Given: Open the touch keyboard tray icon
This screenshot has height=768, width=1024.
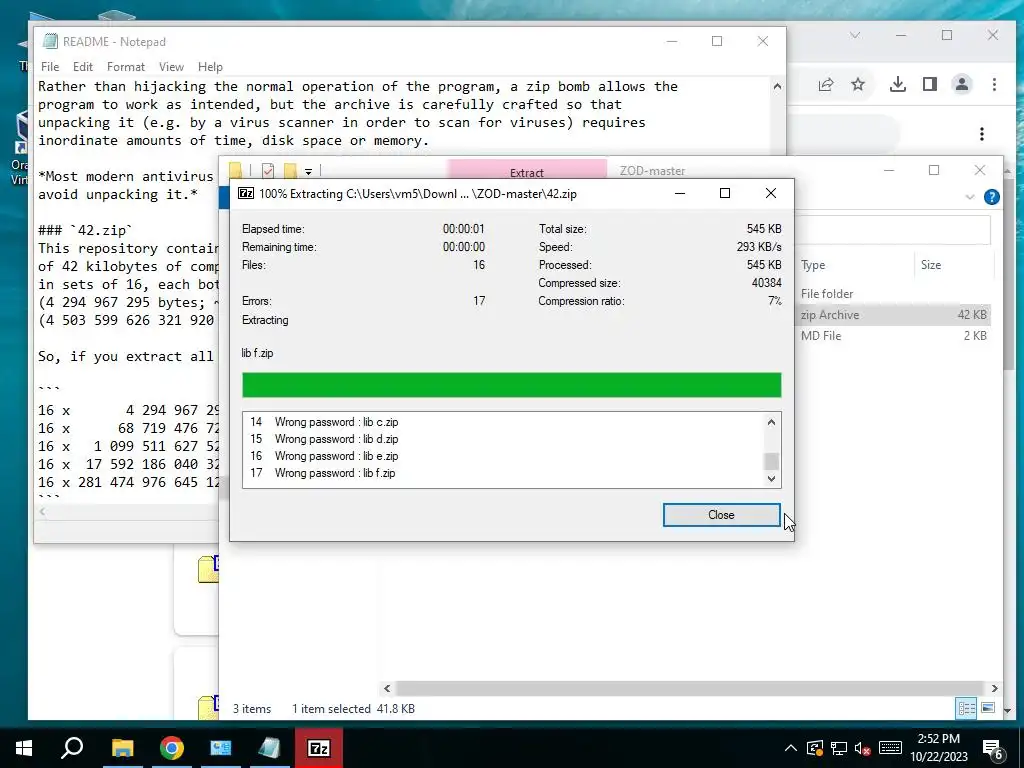Looking at the screenshot, I should tap(890, 748).
